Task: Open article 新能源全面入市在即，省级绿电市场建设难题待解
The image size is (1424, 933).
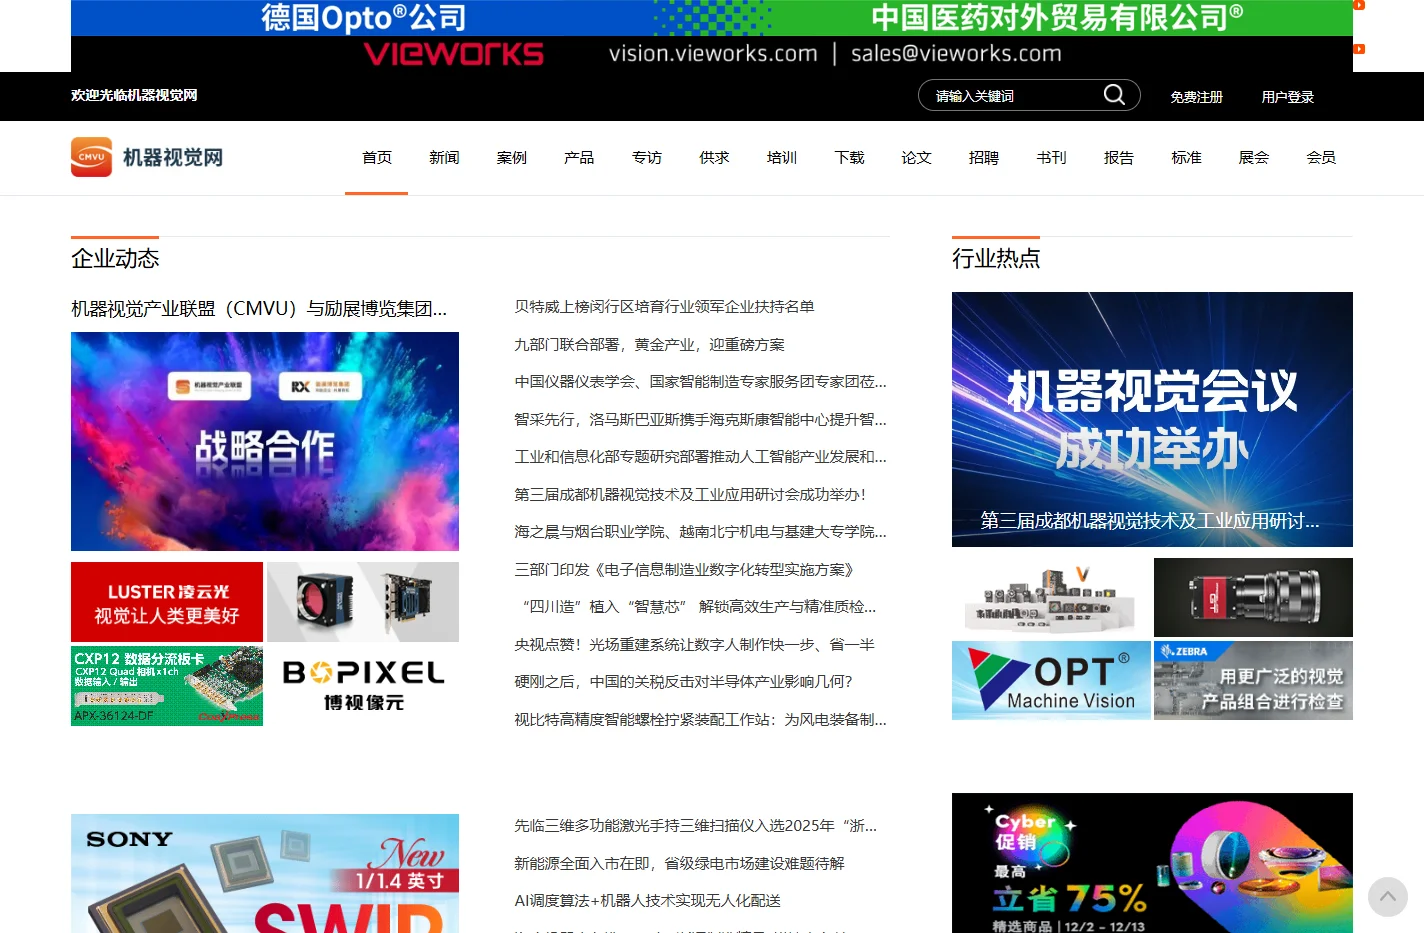Action: pos(679,864)
